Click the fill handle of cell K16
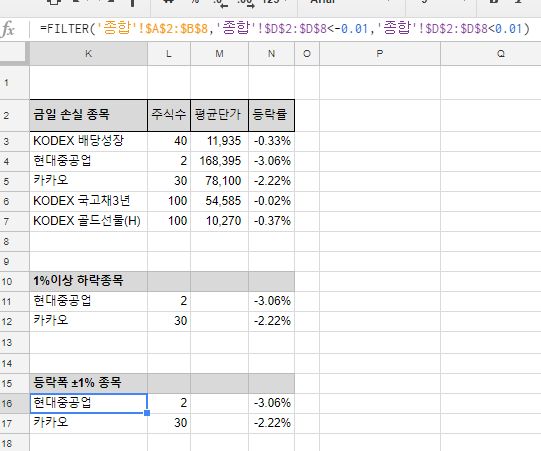This screenshot has width=541, height=451. tap(147, 413)
